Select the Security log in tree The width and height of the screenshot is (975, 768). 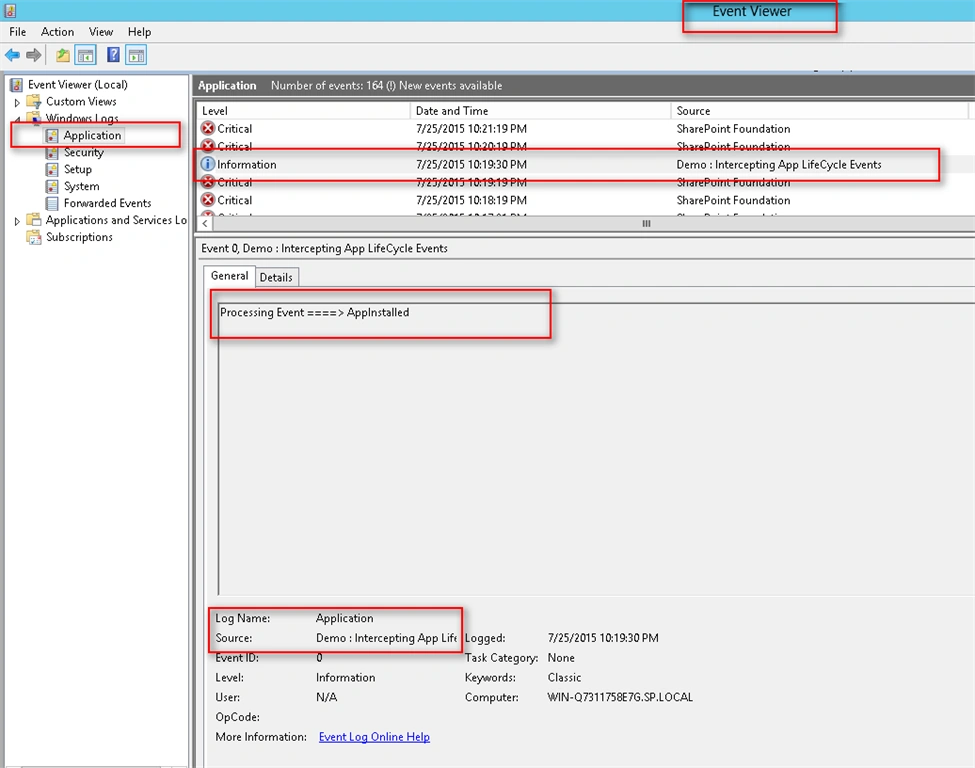click(x=83, y=152)
